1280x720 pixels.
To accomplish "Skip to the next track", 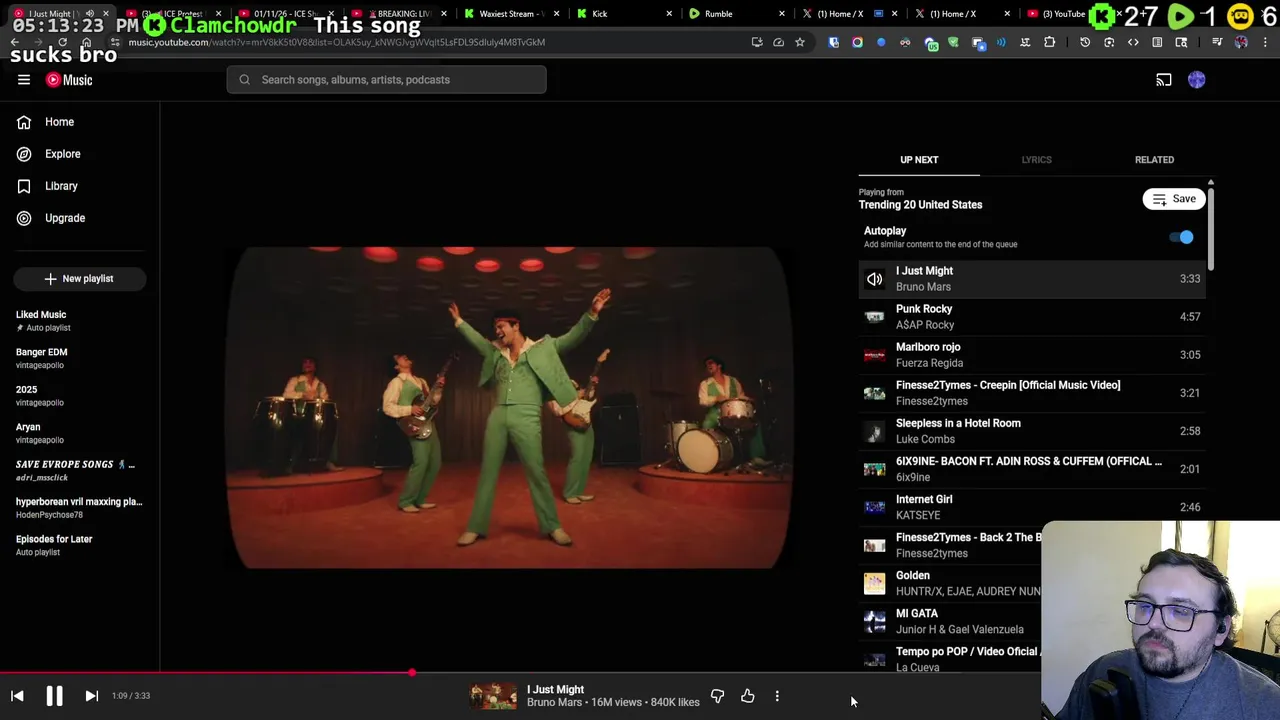I will [91, 696].
